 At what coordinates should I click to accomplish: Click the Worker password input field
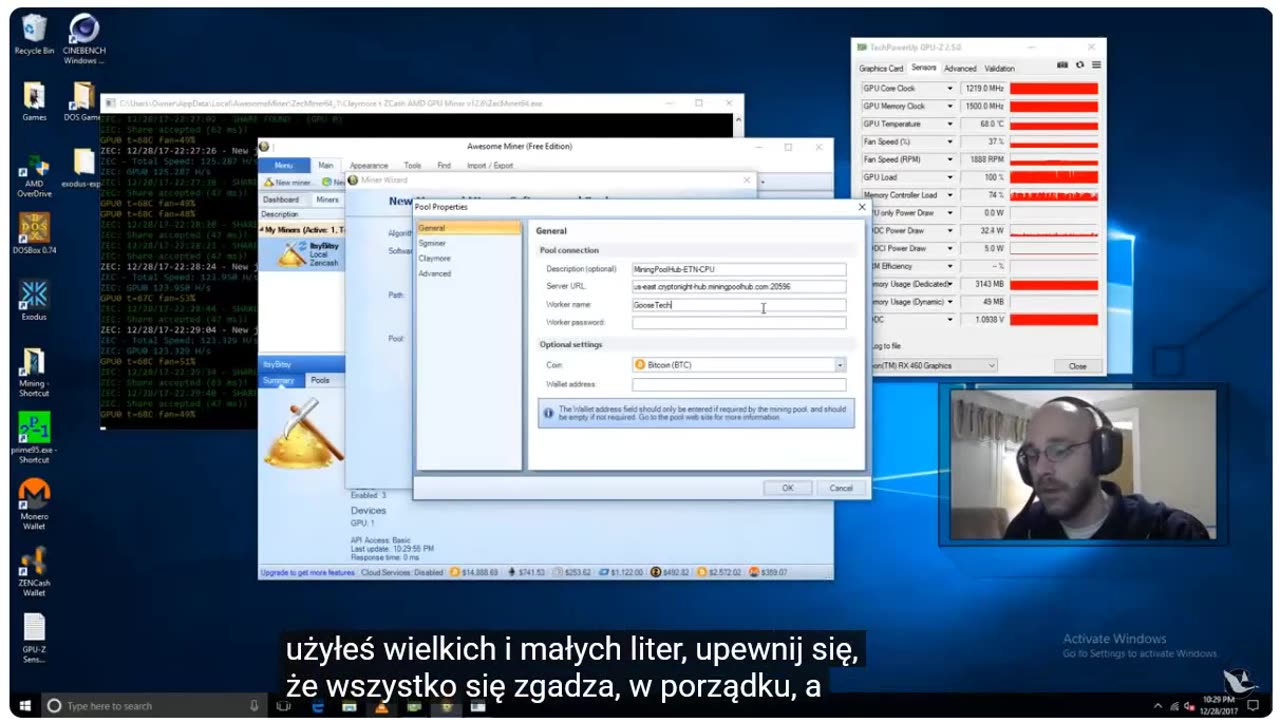(739, 323)
